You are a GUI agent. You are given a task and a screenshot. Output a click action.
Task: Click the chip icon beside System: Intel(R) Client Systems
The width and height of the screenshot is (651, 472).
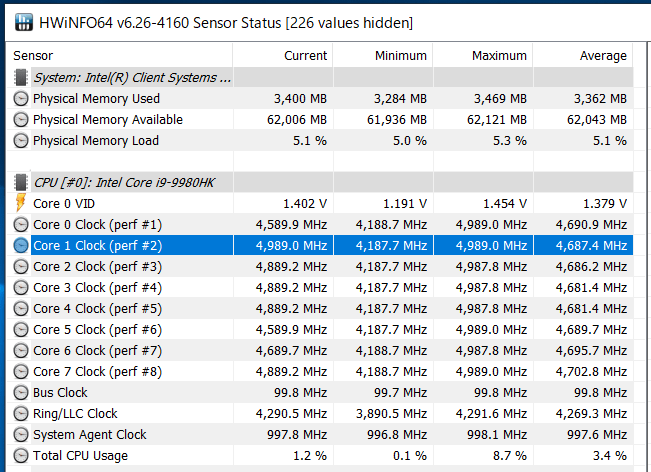(x=20, y=78)
